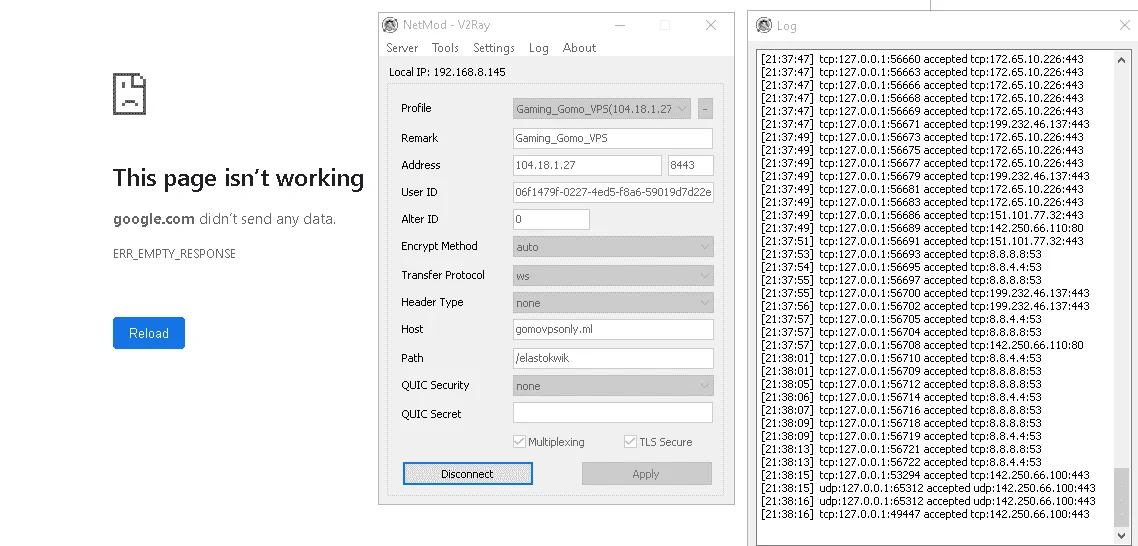
Task: Click ERR_EMPTY_RESPONSE error code text
Action: click(x=174, y=253)
